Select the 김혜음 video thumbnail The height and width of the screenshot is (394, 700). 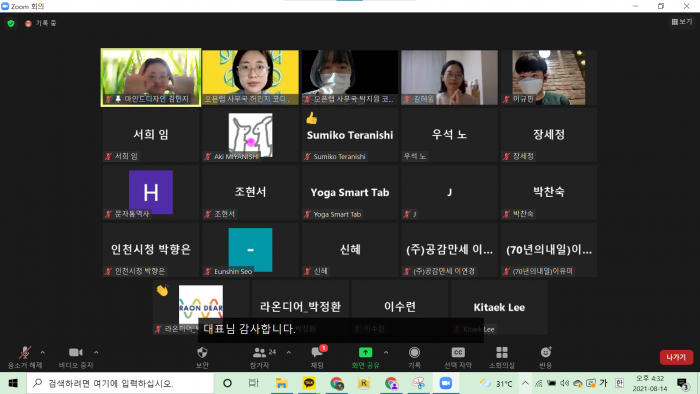pyautogui.click(x=449, y=78)
